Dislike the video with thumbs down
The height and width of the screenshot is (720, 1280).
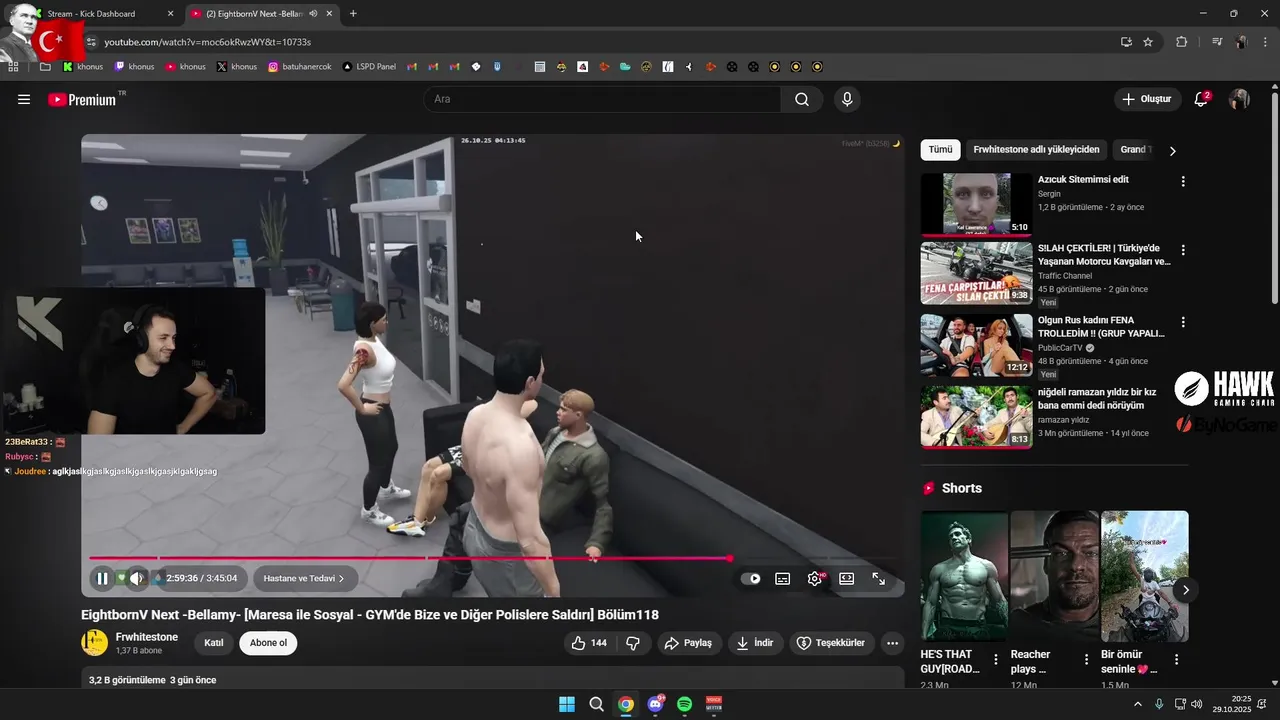(633, 643)
